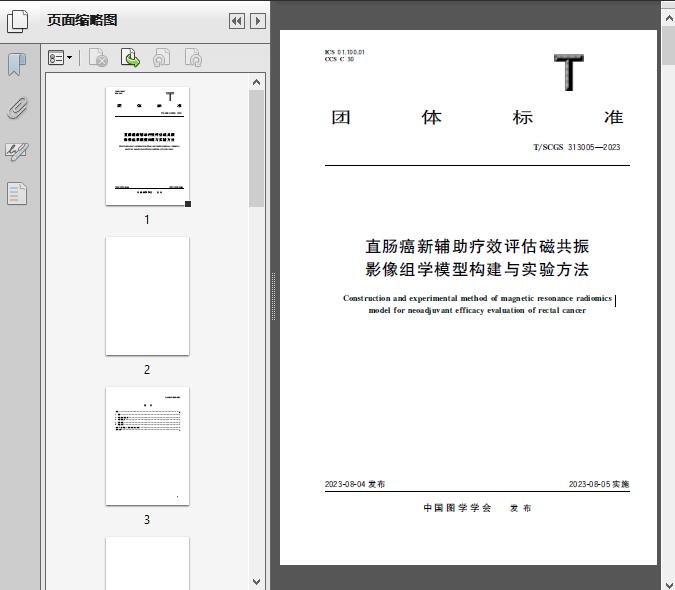Open the thumbnail options dropdown menu
The width and height of the screenshot is (675, 590).
coord(60,58)
